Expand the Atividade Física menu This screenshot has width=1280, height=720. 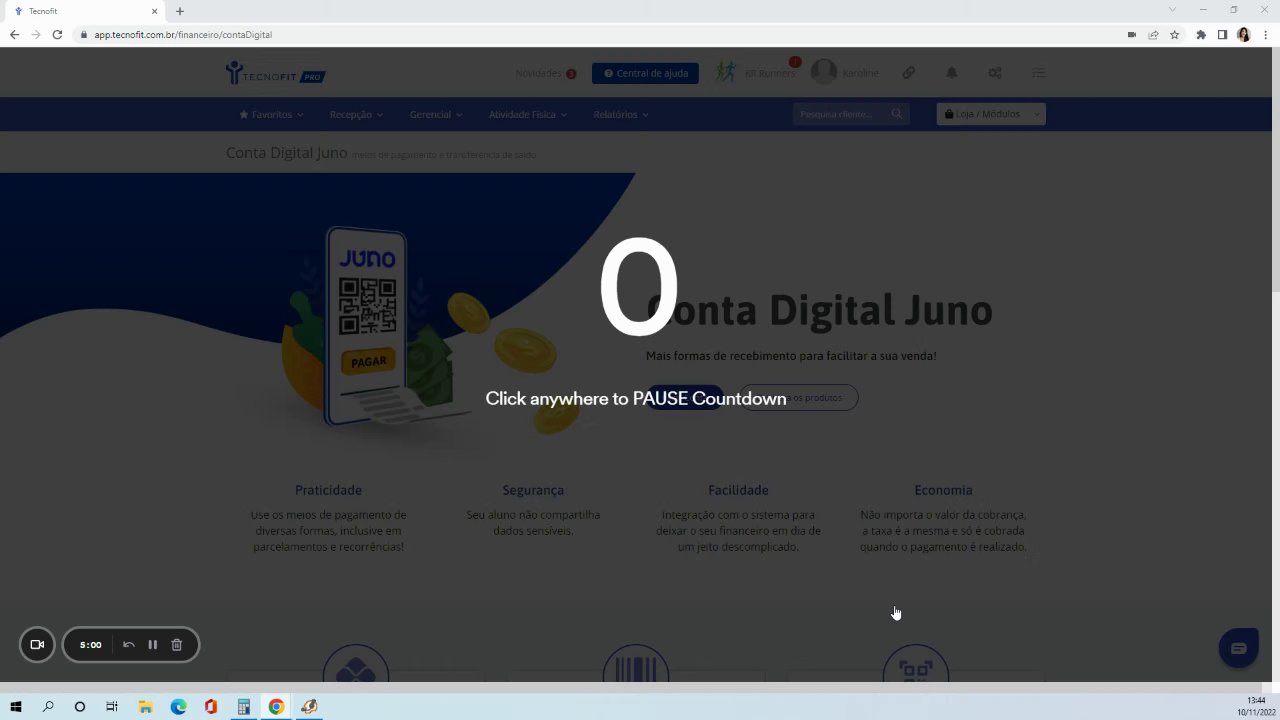point(528,115)
